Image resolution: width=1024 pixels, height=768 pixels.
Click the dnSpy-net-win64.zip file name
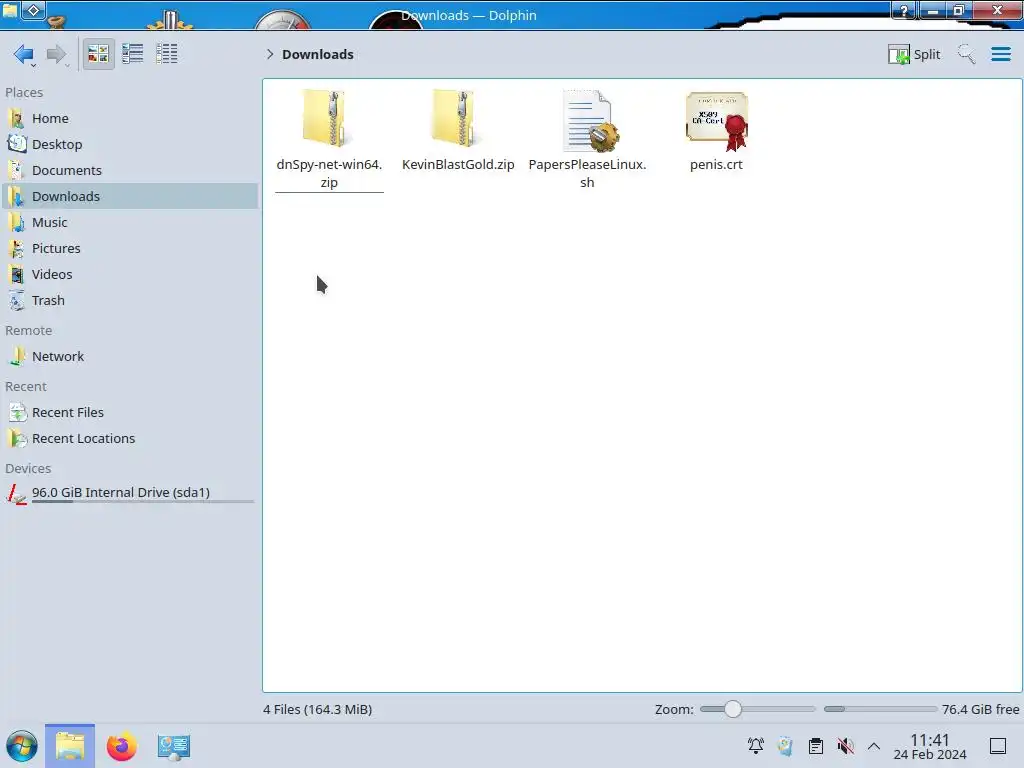[x=329, y=173]
